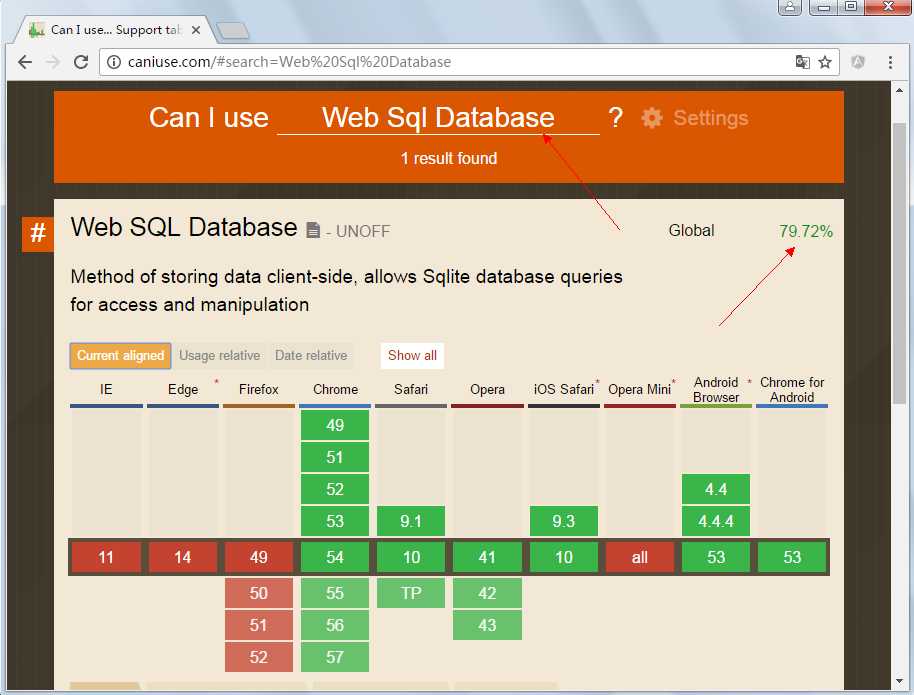This screenshot has width=914, height=695.
Task: Click the Settings gear icon
Action: 652,118
